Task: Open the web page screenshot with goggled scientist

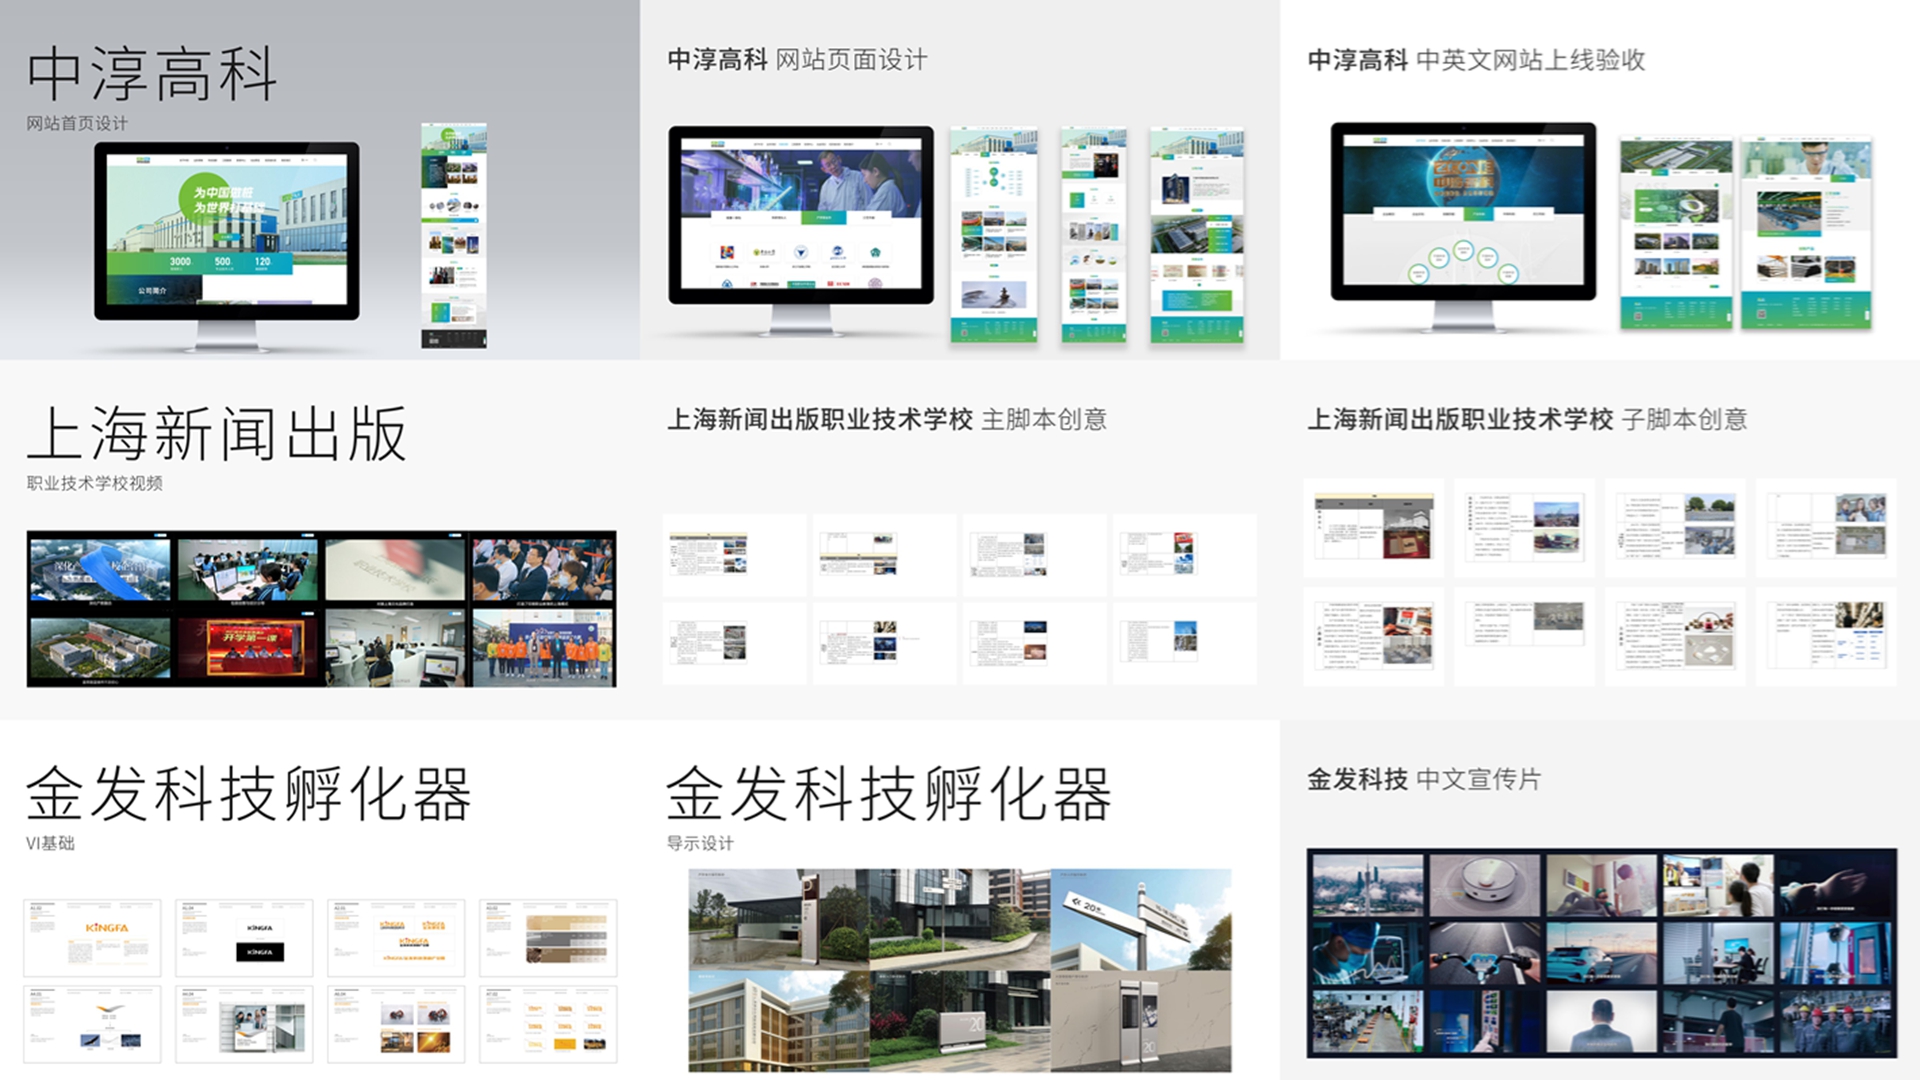Action: pyautogui.click(x=1806, y=233)
